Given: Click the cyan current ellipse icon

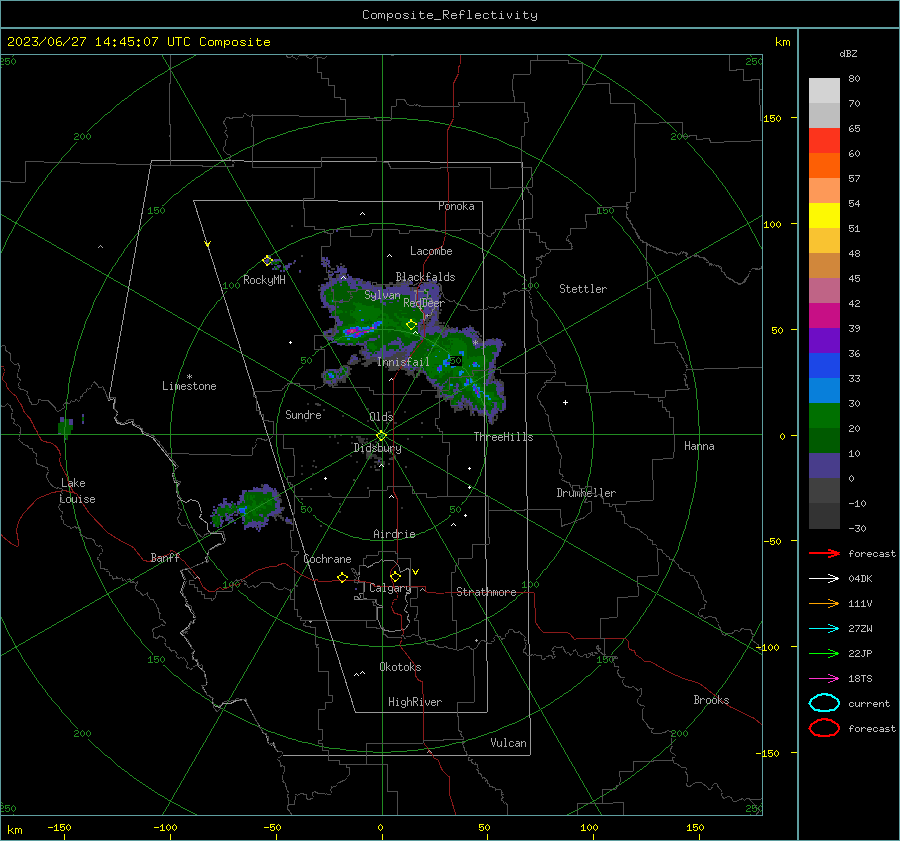Looking at the screenshot, I should coord(824,703).
